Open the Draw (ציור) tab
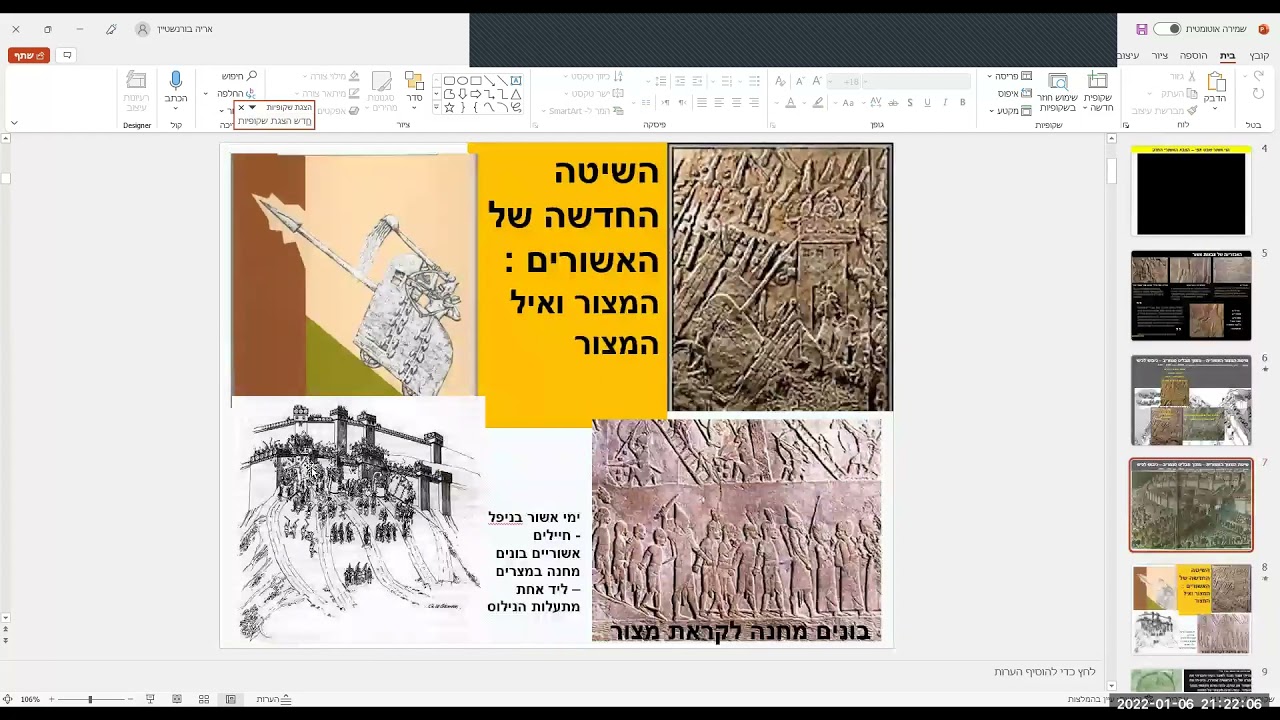 pyautogui.click(x=1160, y=55)
